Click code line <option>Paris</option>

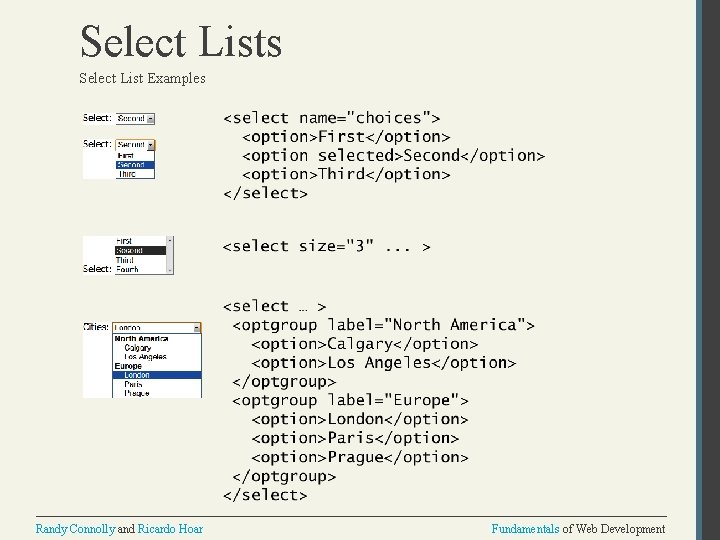pyautogui.click(x=355, y=438)
